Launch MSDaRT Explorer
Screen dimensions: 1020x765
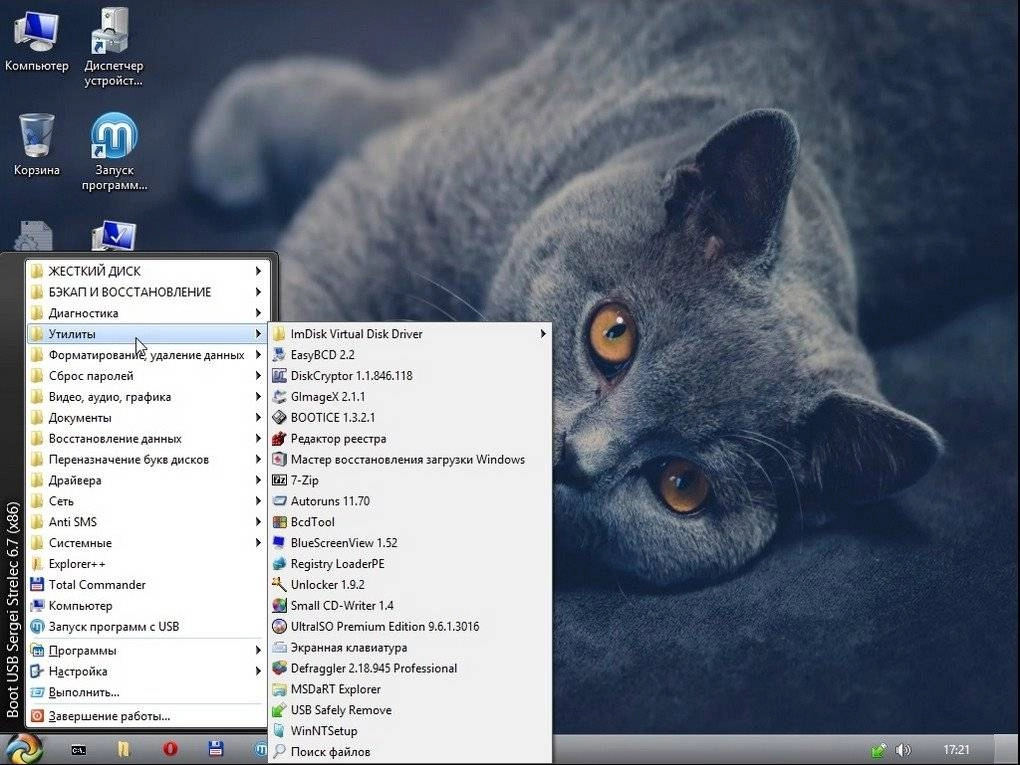(410, 689)
